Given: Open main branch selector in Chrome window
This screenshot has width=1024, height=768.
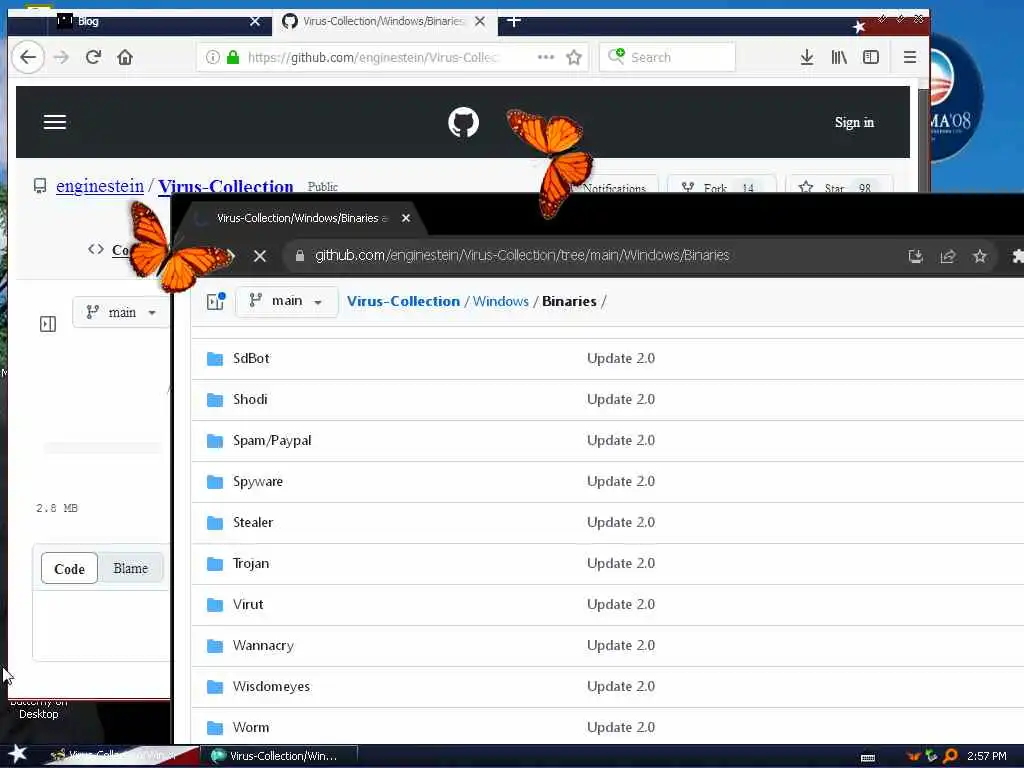Looking at the screenshot, I should [286, 301].
